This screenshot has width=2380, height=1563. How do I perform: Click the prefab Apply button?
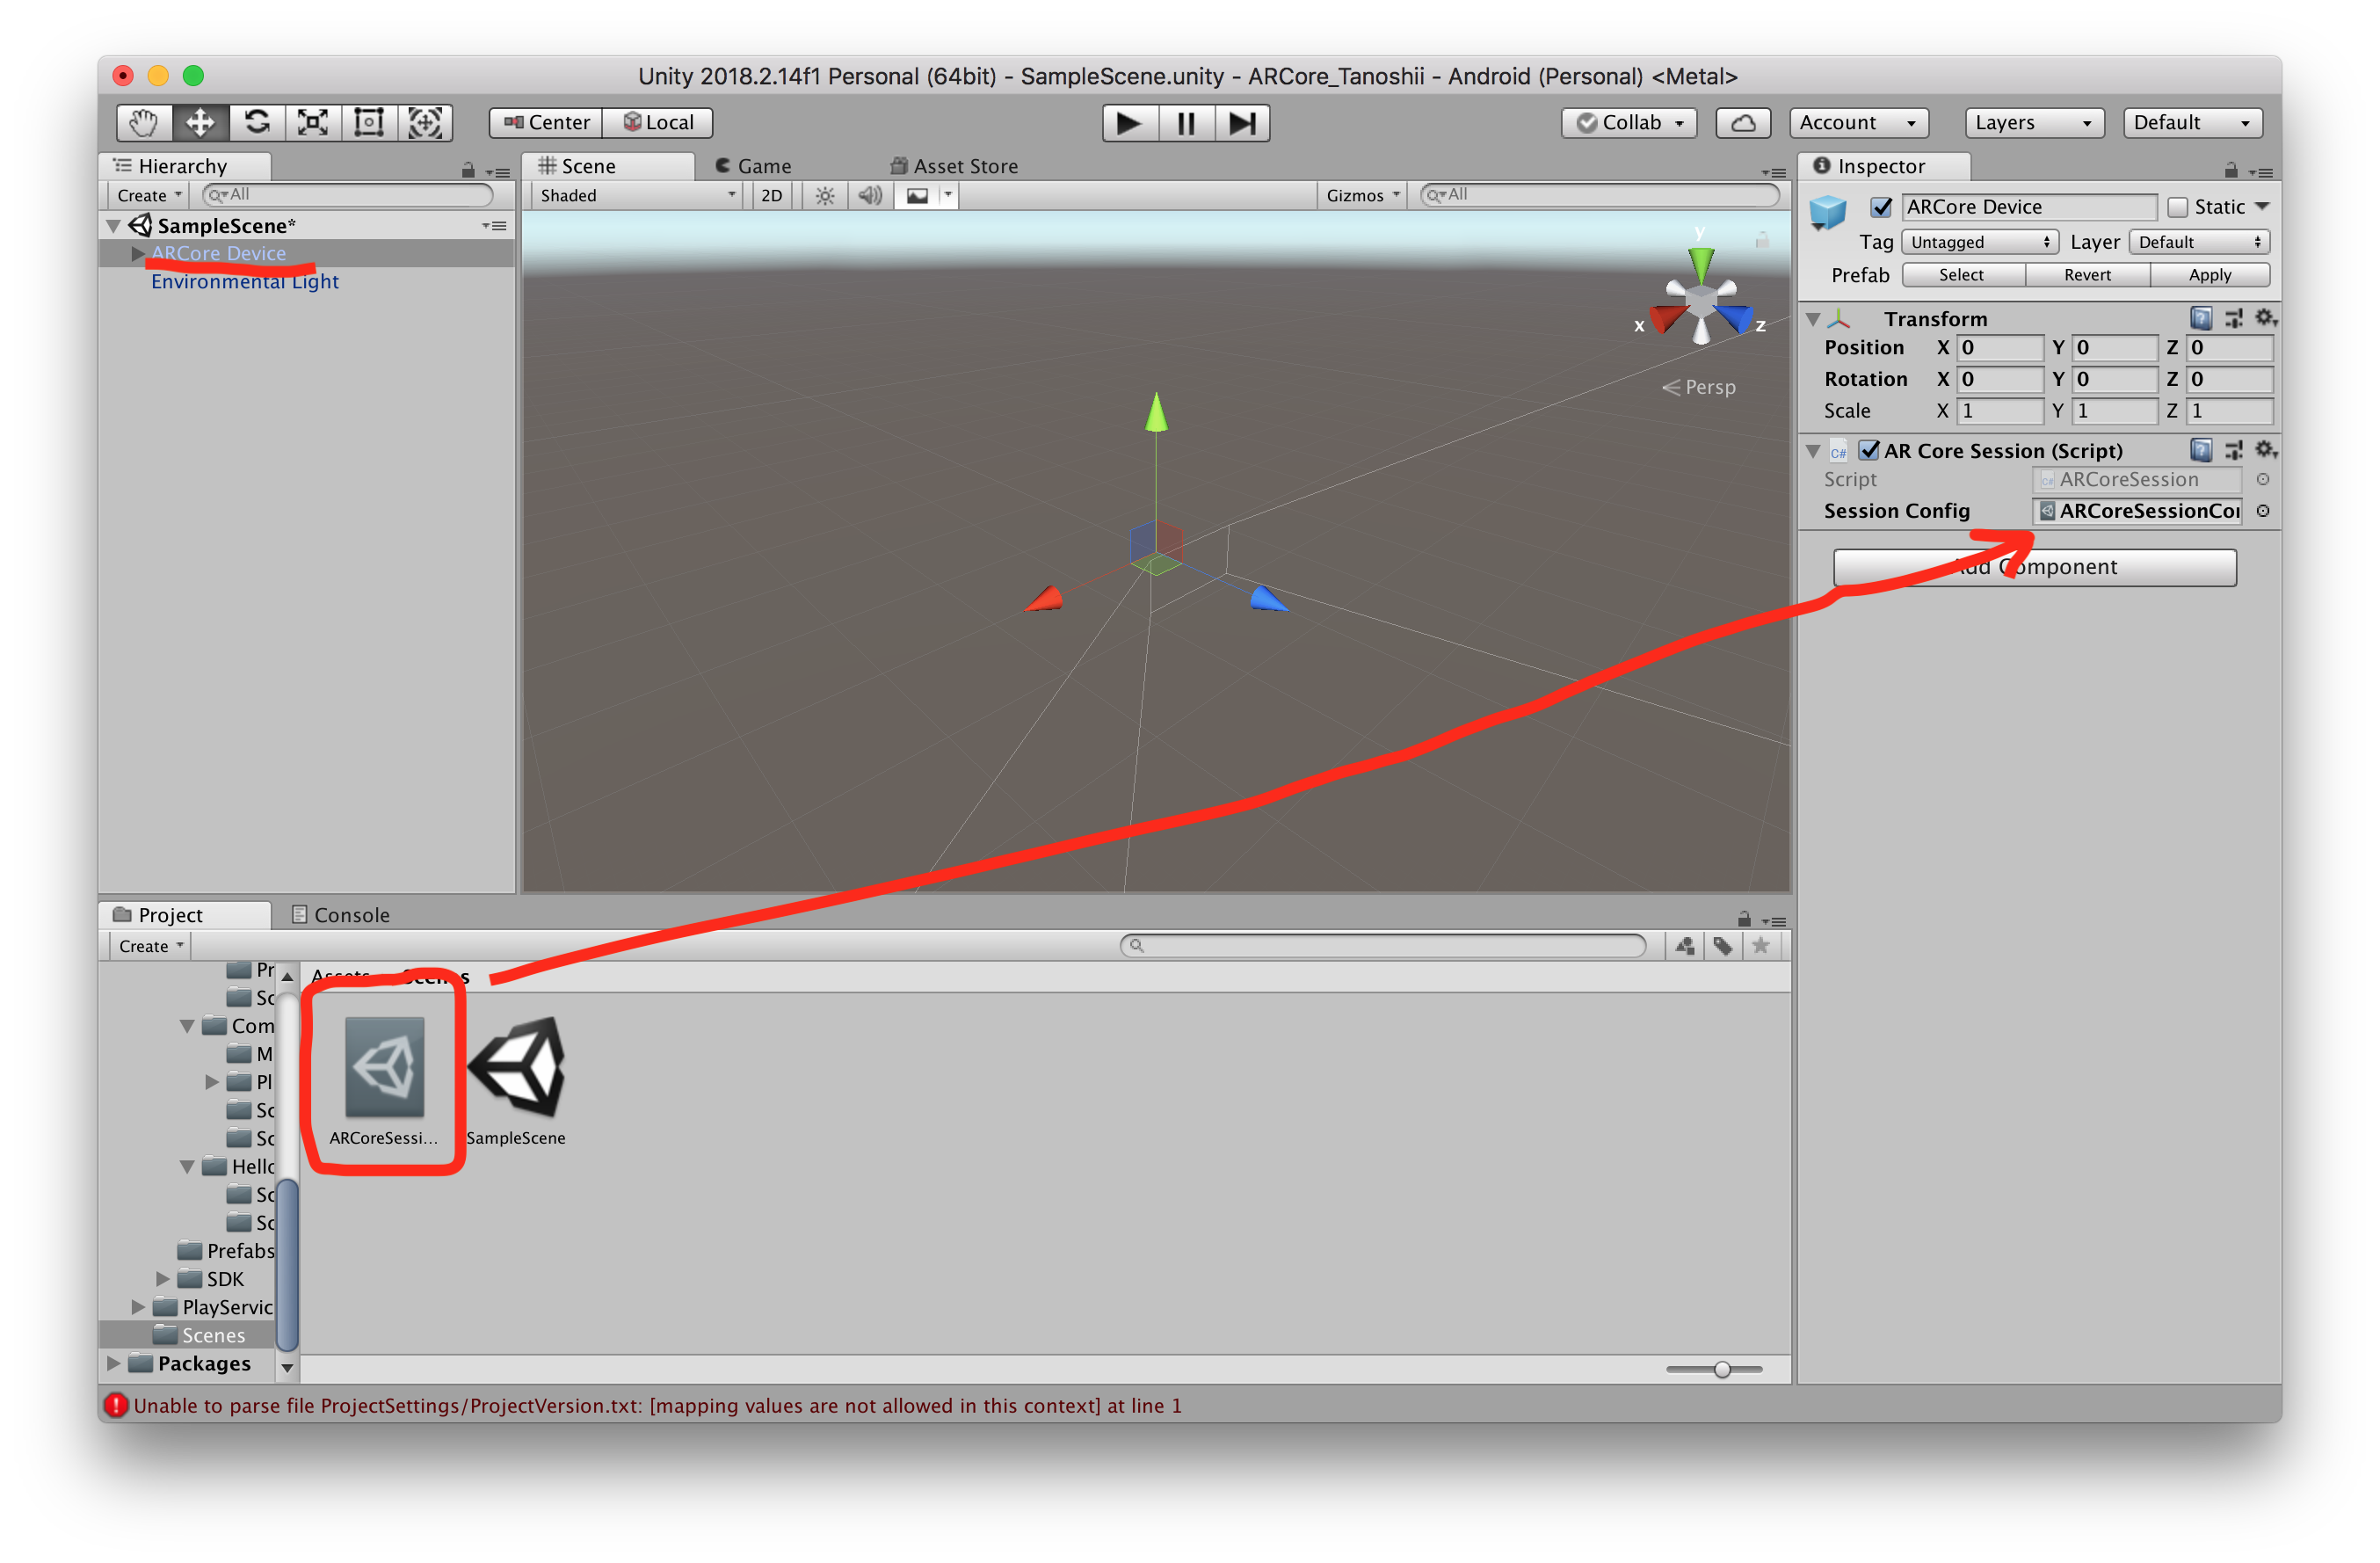(2209, 275)
